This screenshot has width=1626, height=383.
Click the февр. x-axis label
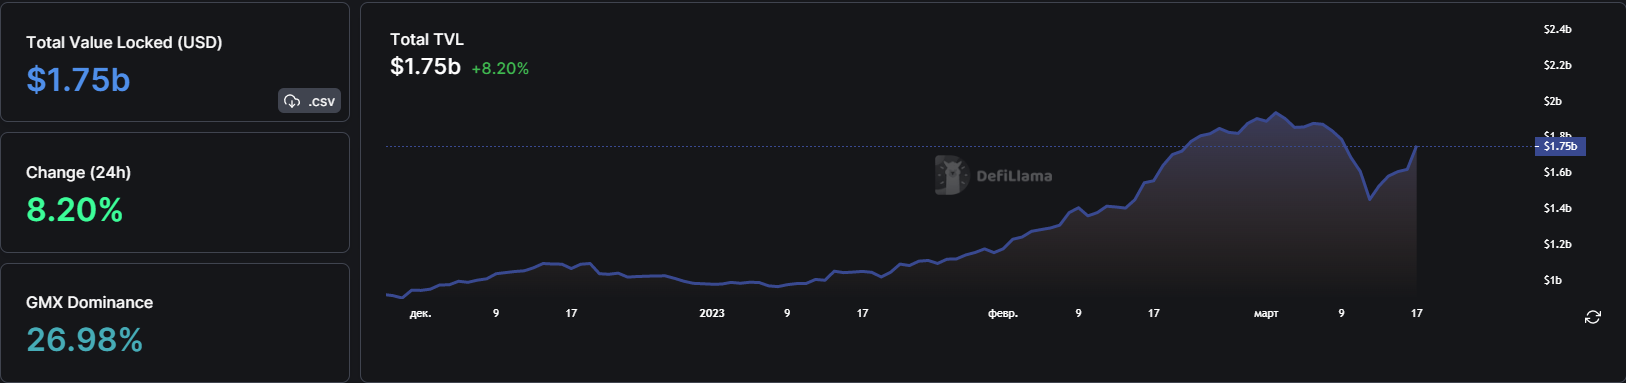tap(1003, 313)
